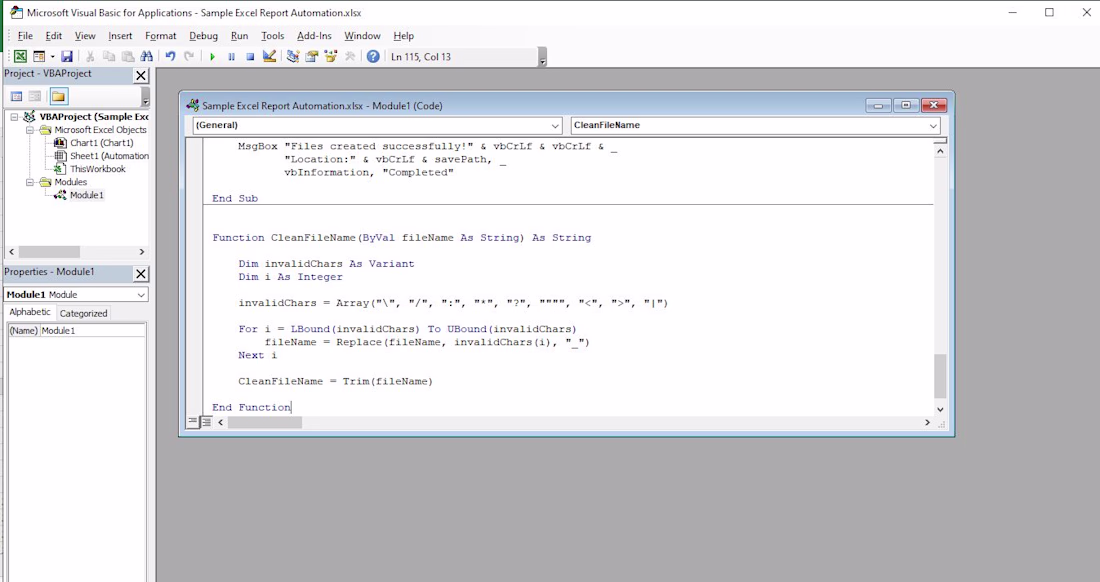Viewport: 1100px width, 582px height.
Task: Click the Insert UserForm toolbar icon
Action: coord(39,57)
